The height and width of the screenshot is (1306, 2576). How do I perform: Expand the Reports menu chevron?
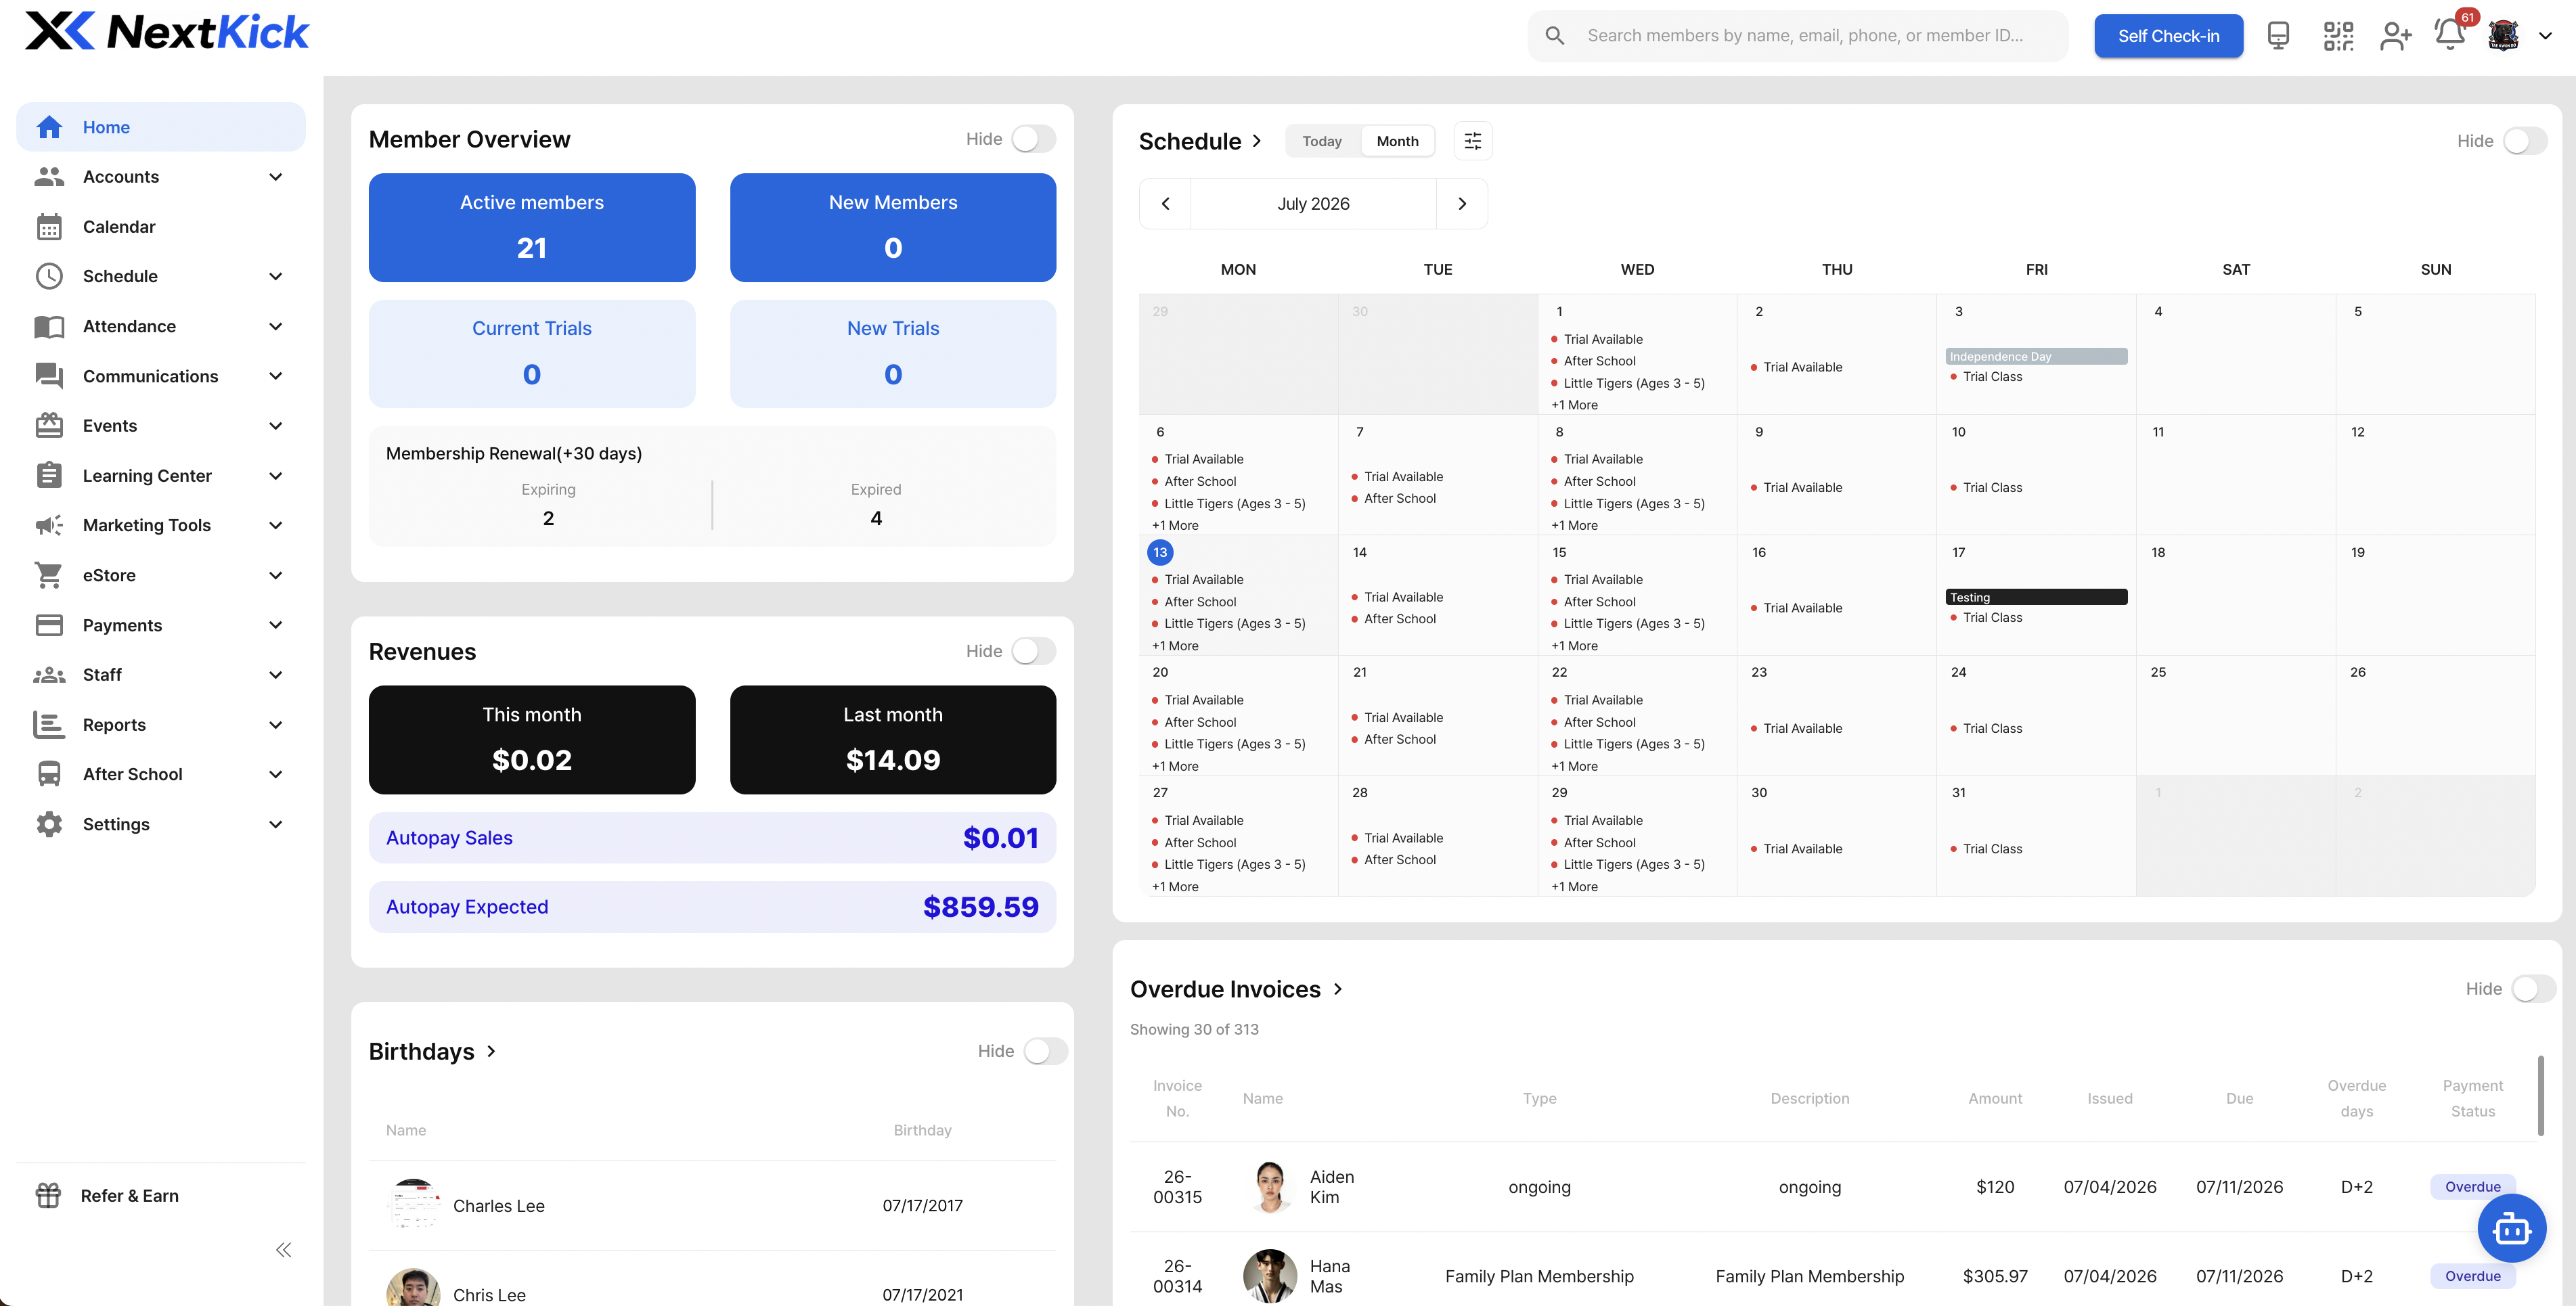tap(276, 725)
